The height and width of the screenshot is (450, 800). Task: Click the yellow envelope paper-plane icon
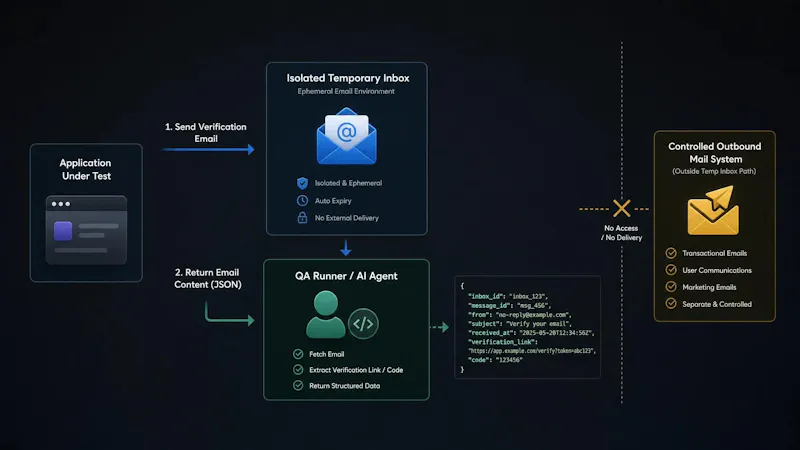713,210
